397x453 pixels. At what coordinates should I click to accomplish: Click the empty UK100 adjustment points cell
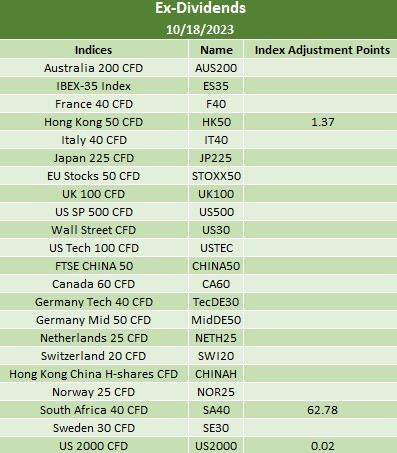(322, 194)
